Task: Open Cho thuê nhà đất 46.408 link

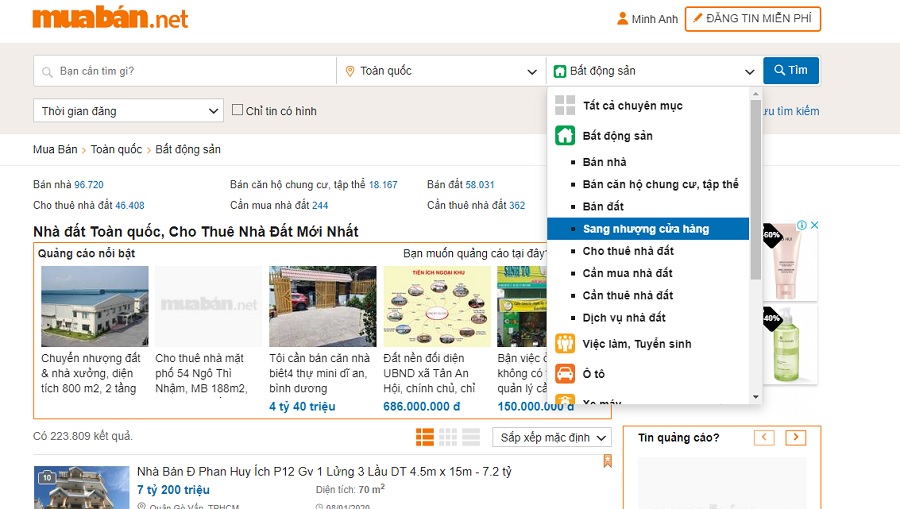Action: [88, 205]
